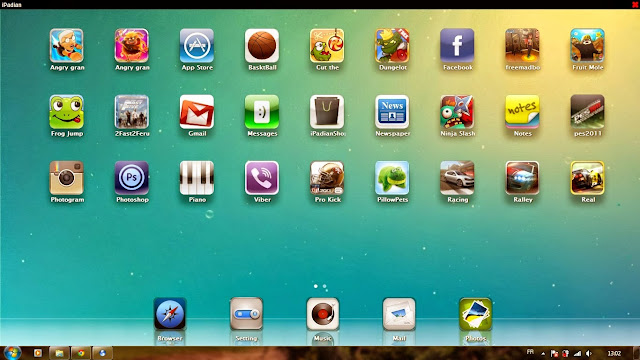Open the 2Fast2Furu app
Screen dimensions: 640x360
point(131,112)
